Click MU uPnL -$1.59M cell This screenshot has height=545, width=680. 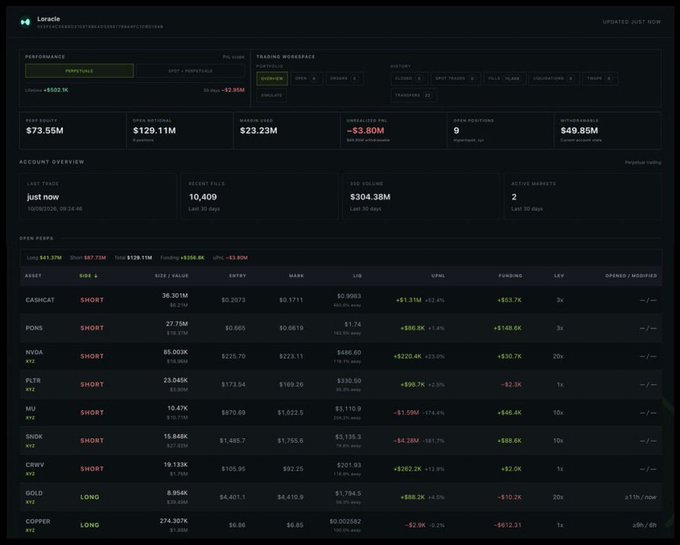point(406,413)
